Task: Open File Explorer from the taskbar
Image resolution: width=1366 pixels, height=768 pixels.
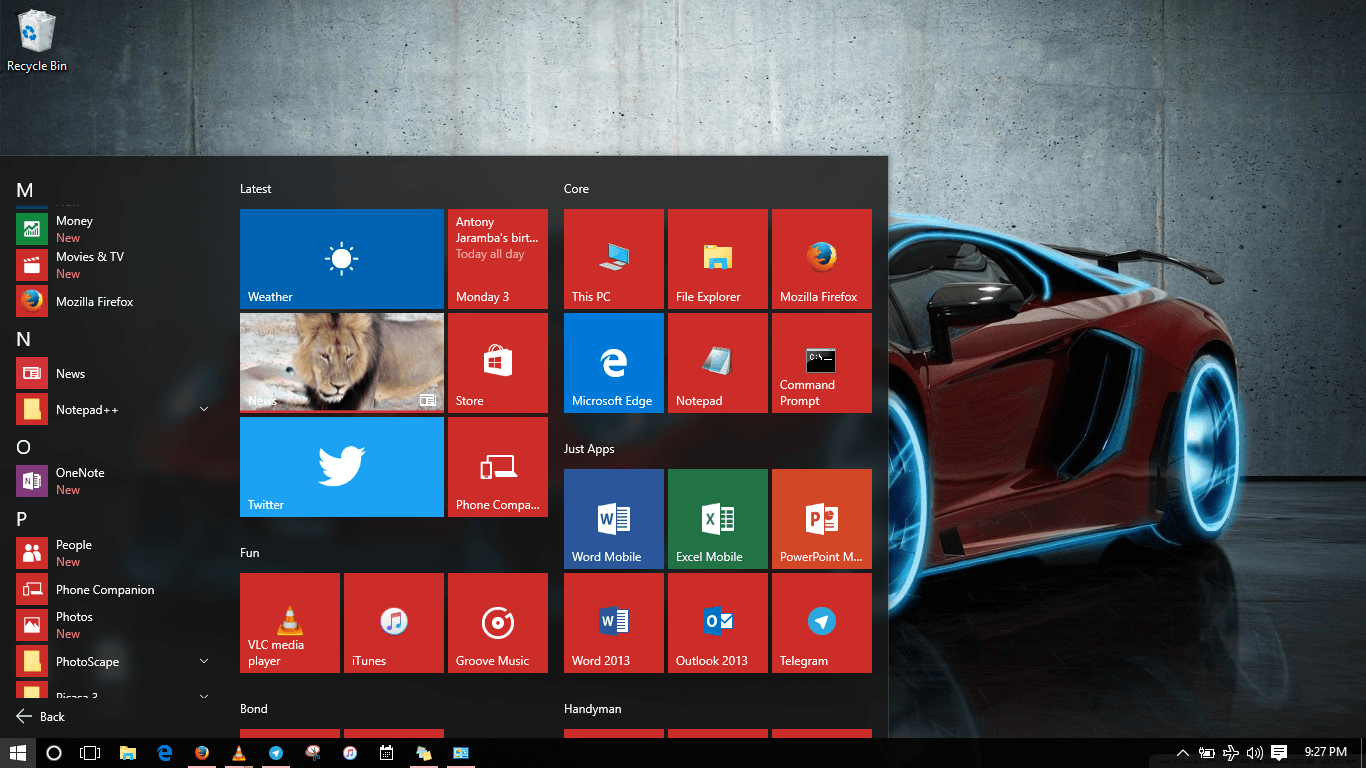Action: point(128,753)
